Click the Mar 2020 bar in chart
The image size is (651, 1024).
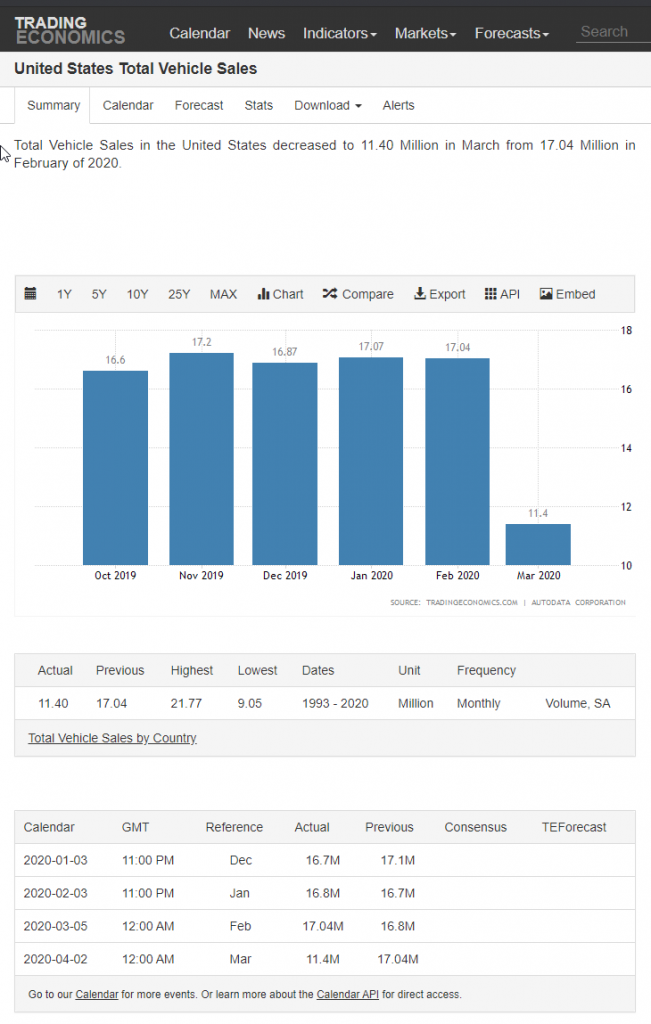pos(538,544)
